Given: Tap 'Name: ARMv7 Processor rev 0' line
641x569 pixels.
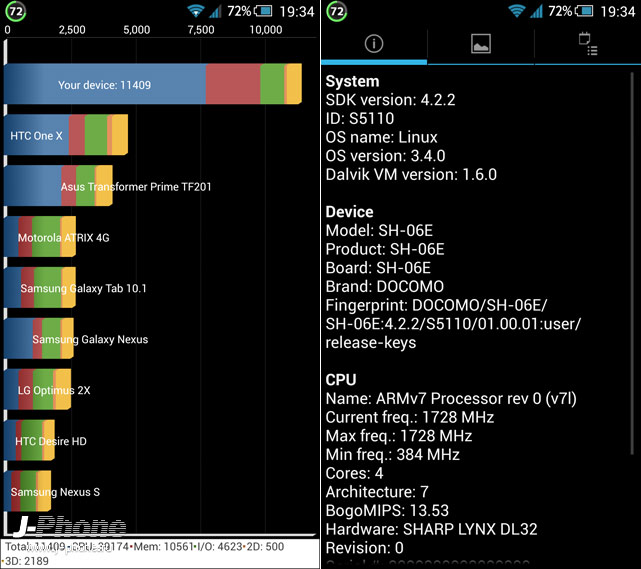Looking at the screenshot, I should pos(451,398).
